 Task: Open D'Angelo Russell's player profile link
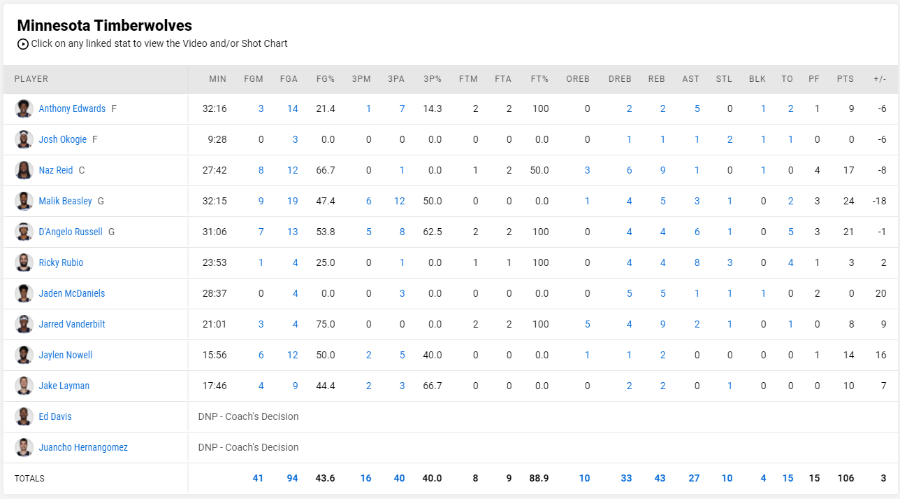[x=71, y=231]
